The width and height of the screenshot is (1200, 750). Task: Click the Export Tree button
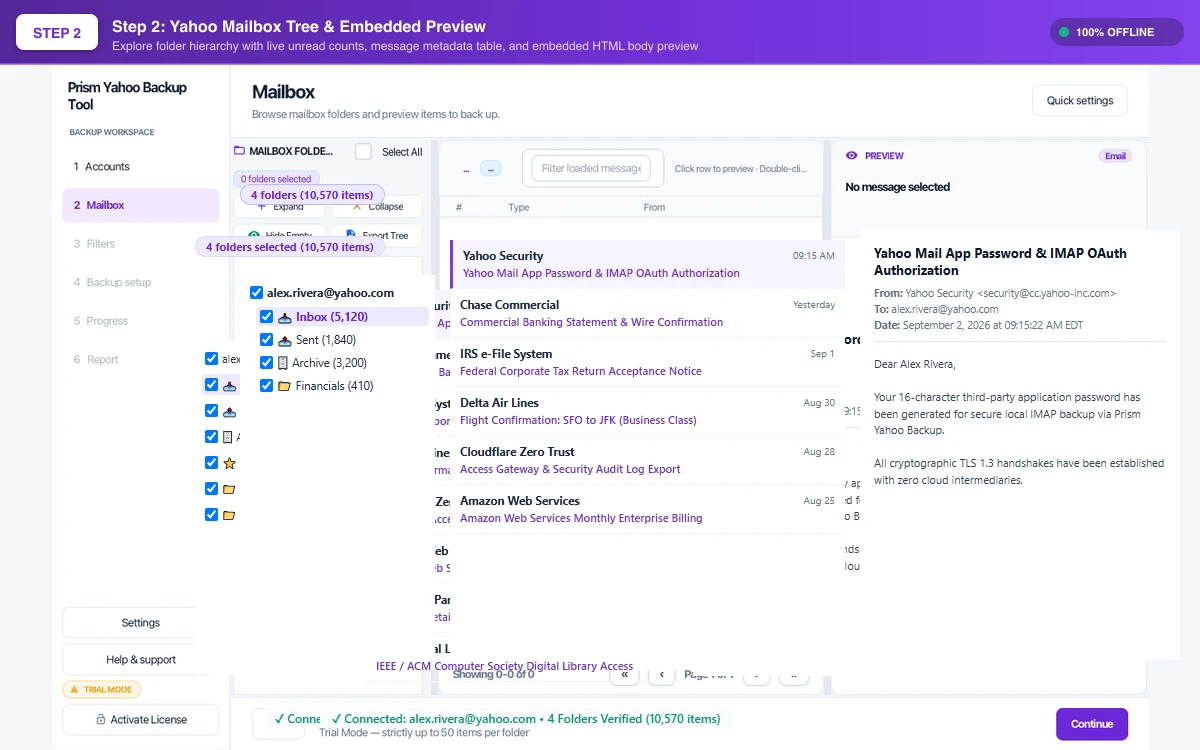pos(377,236)
